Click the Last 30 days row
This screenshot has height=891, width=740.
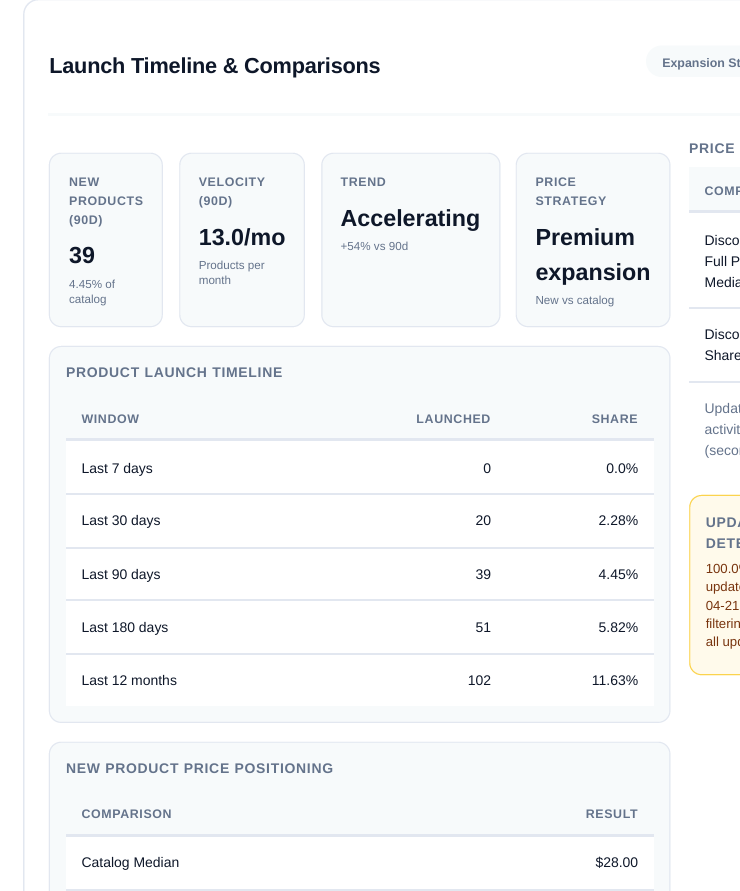tap(359, 521)
